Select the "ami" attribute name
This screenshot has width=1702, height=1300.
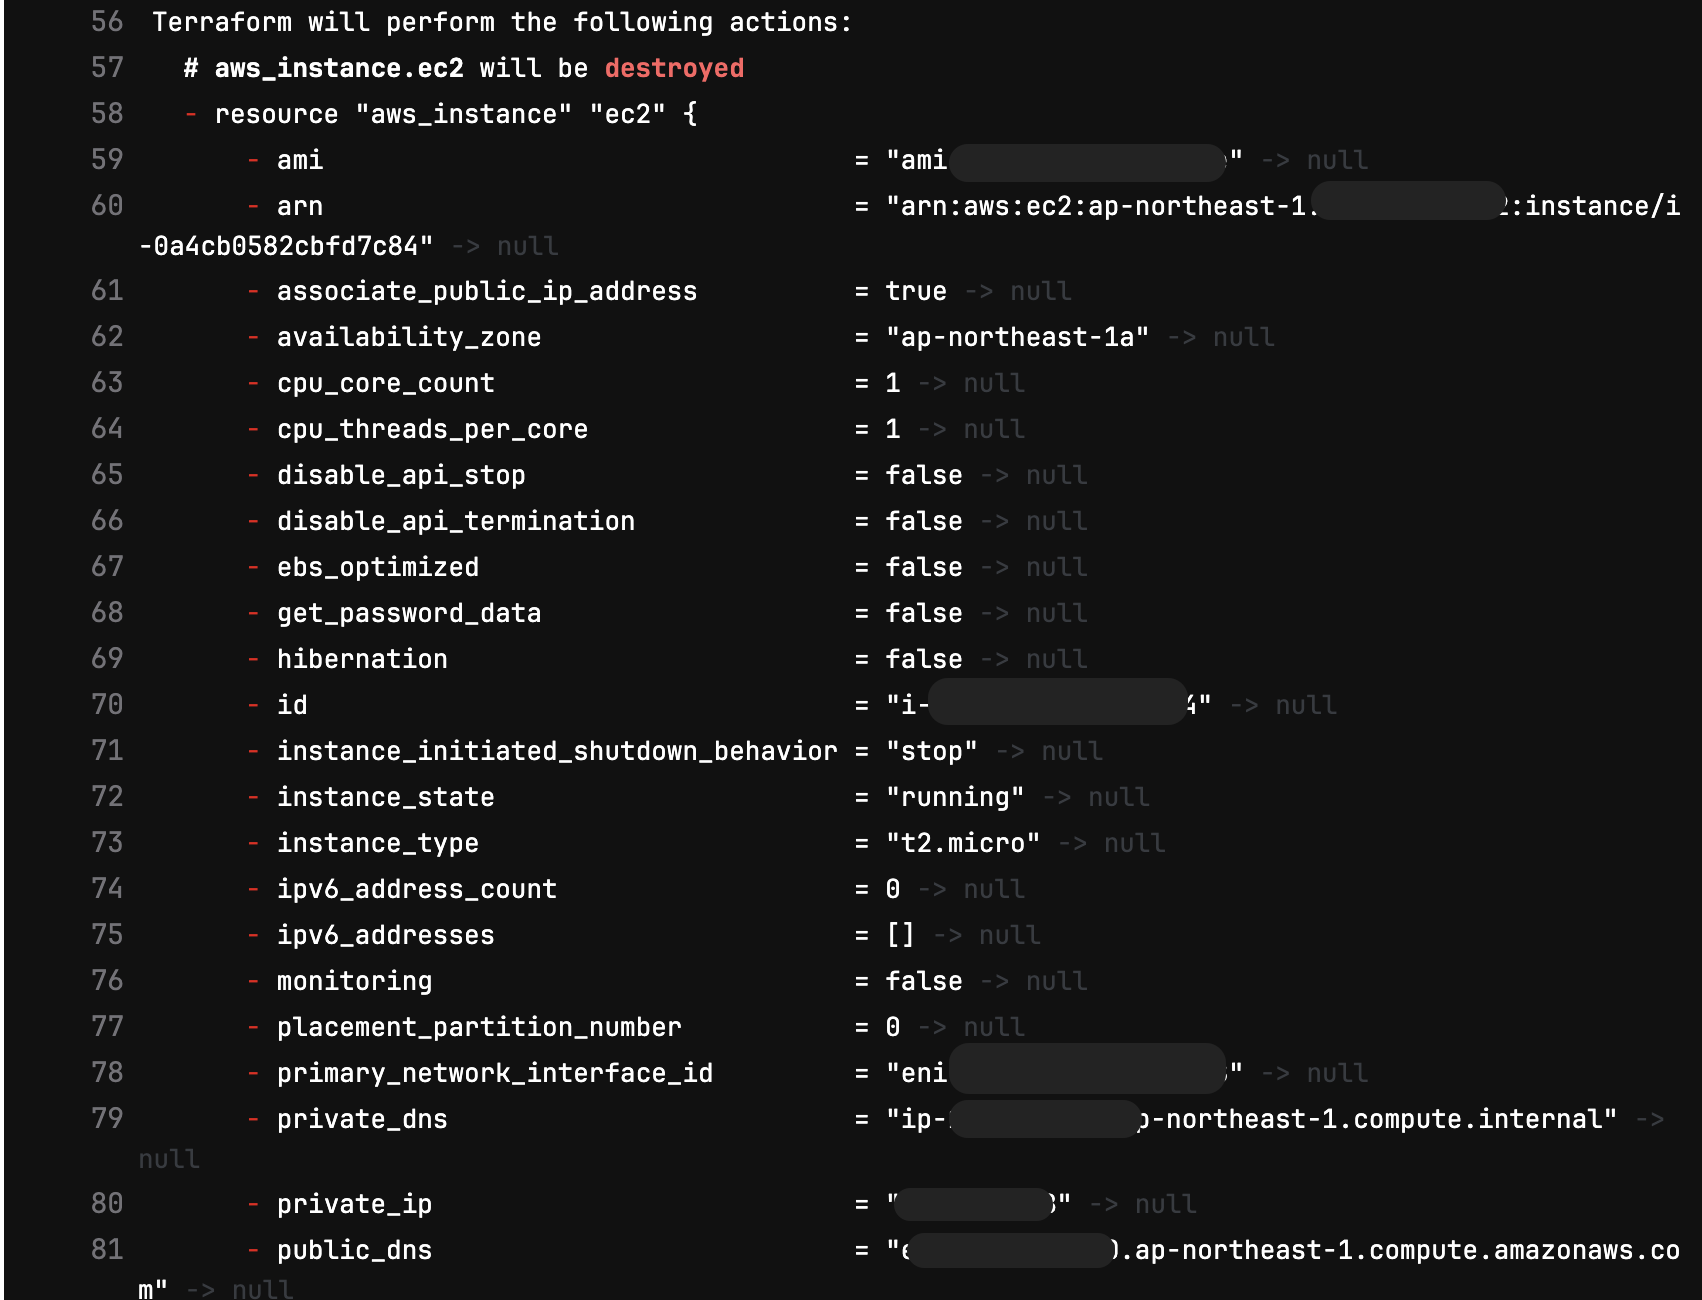(300, 160)
